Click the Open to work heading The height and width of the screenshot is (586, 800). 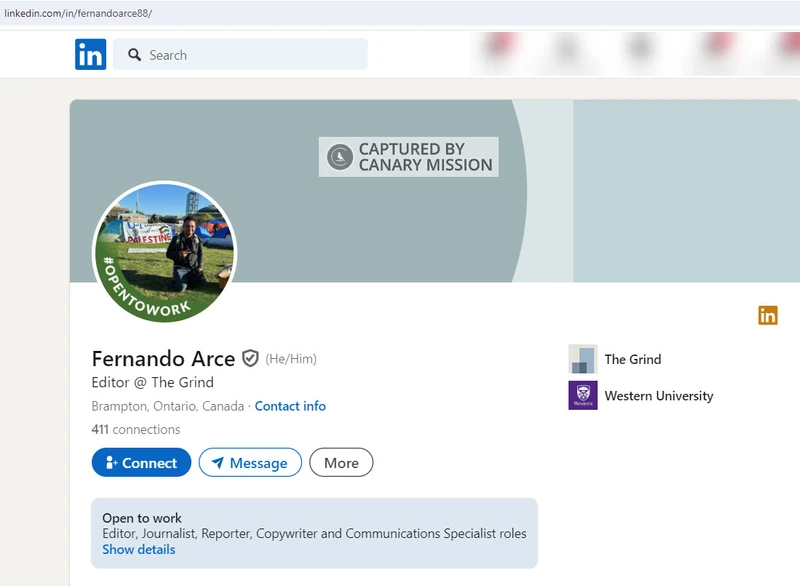pyautogui.click(x=142, y=518)
